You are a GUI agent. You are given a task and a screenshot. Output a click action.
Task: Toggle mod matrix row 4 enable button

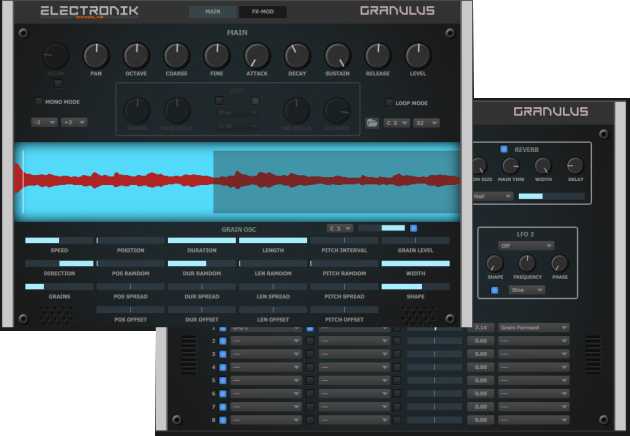(x=223, y=367)
